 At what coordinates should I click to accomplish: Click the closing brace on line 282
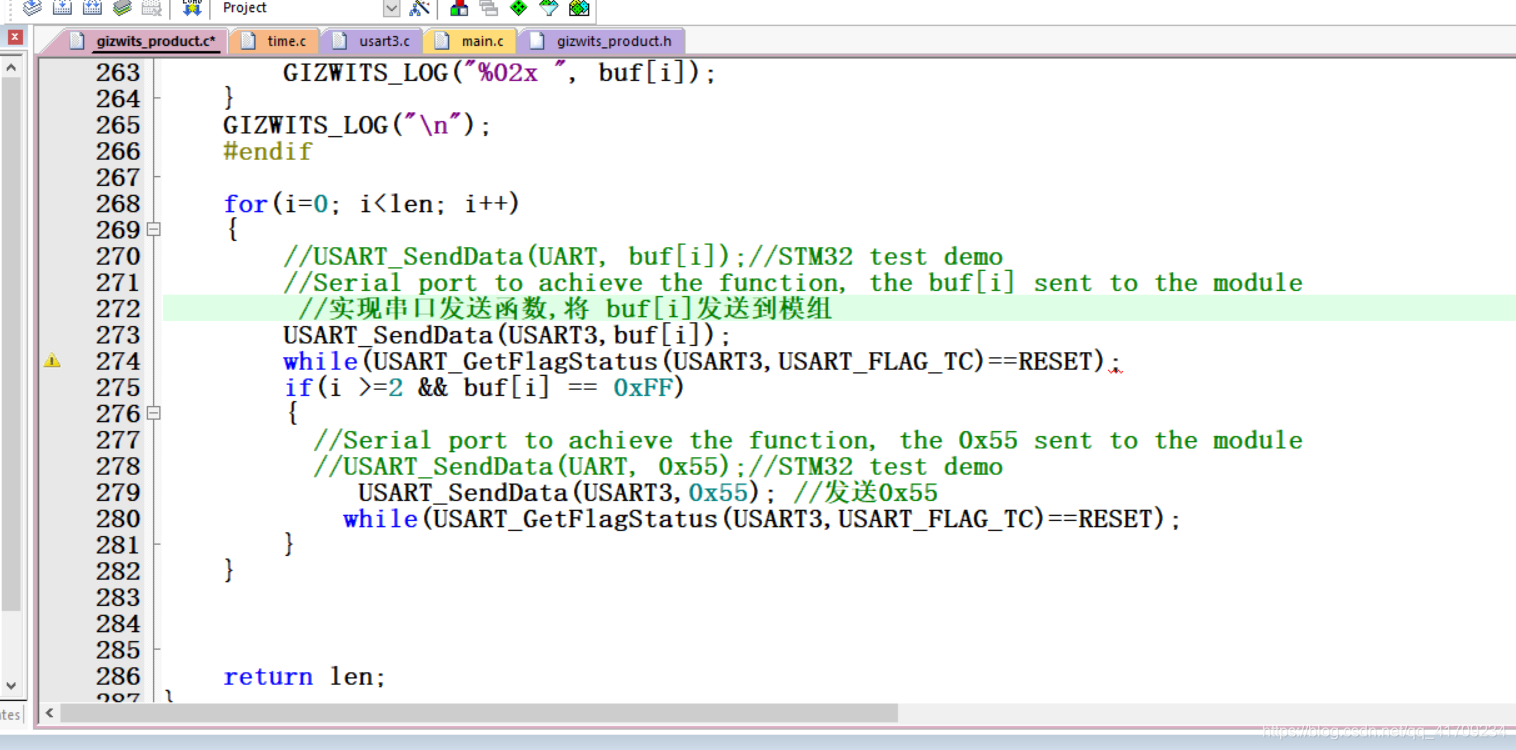(229, 571)
